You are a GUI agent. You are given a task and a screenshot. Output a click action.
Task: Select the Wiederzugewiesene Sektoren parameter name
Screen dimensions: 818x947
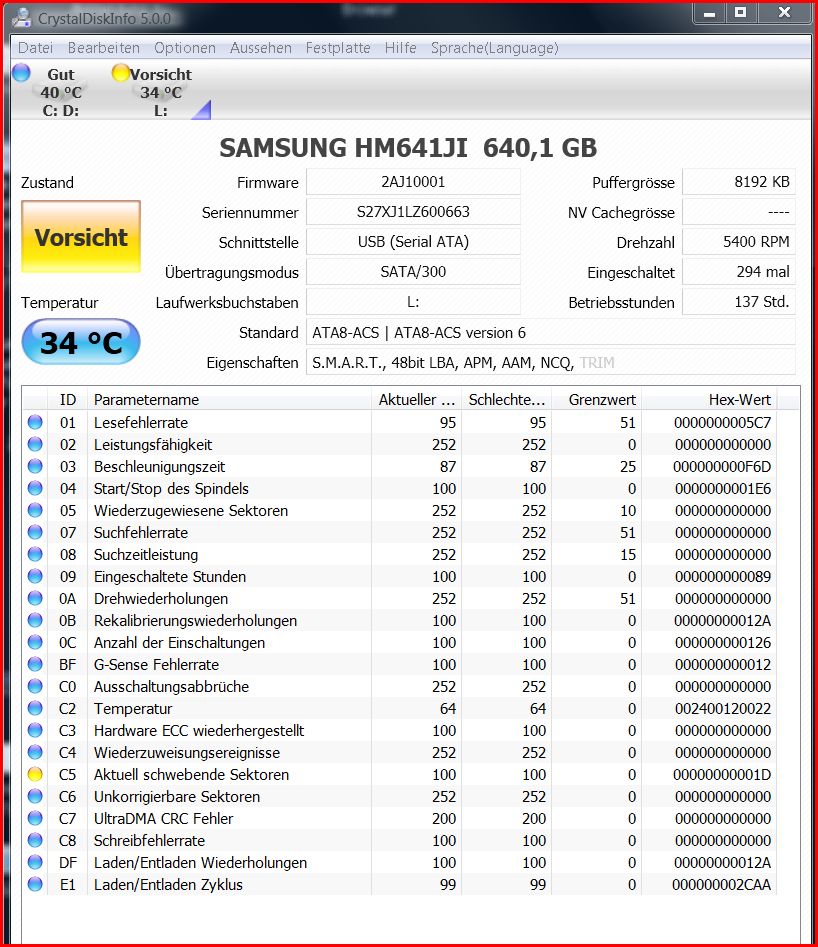coord(191,511)
